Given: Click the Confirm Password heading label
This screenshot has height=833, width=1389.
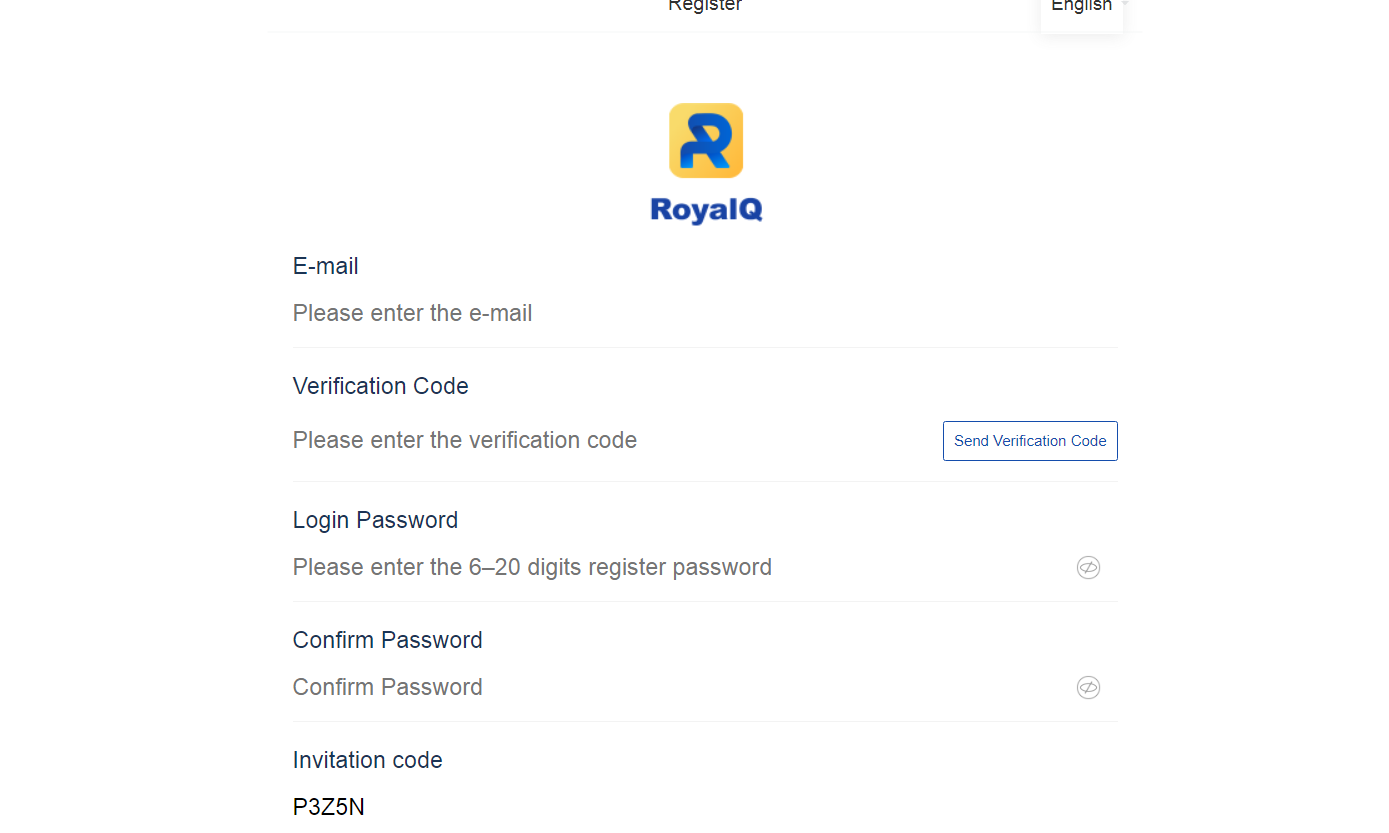Looking at the screenshot, I should coord(388,640).
